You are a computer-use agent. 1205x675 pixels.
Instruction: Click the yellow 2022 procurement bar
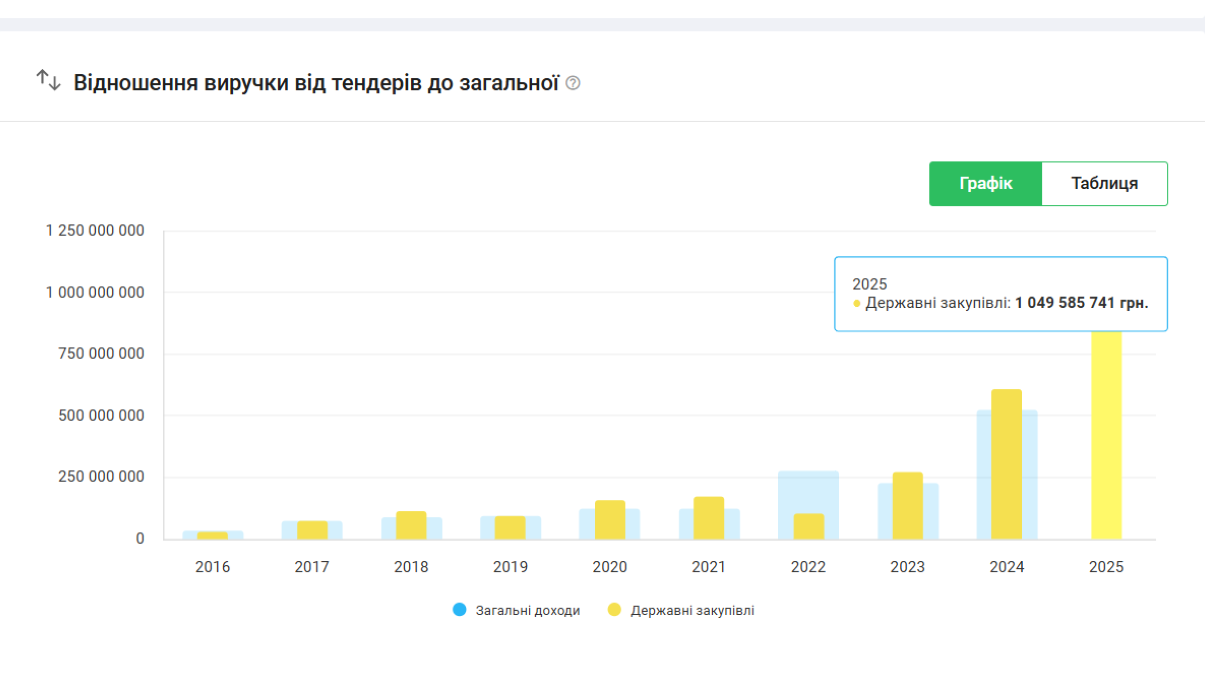[x=808, y=526]
